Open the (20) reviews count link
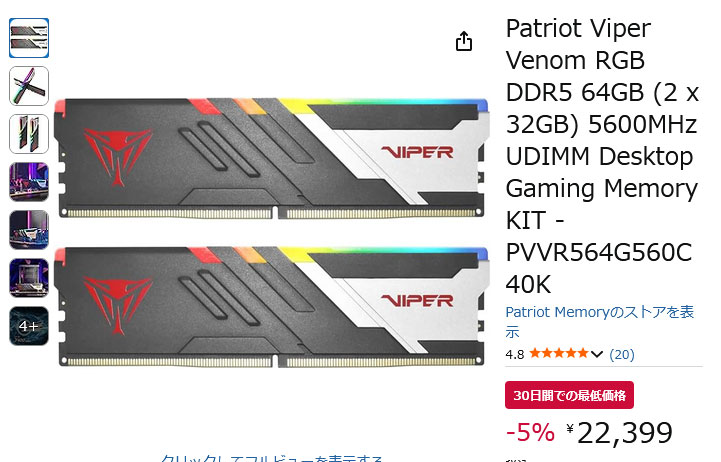Screen dimensions: 721x462 (622, 354)
